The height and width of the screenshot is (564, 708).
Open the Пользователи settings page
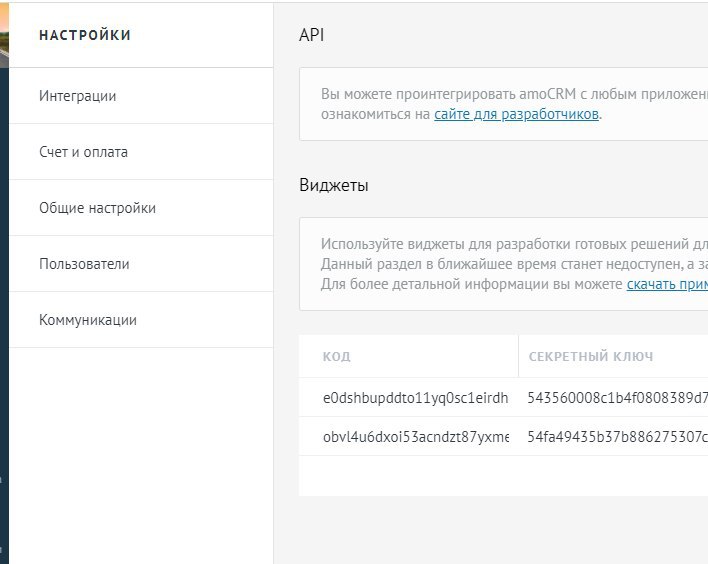point(84,264)
